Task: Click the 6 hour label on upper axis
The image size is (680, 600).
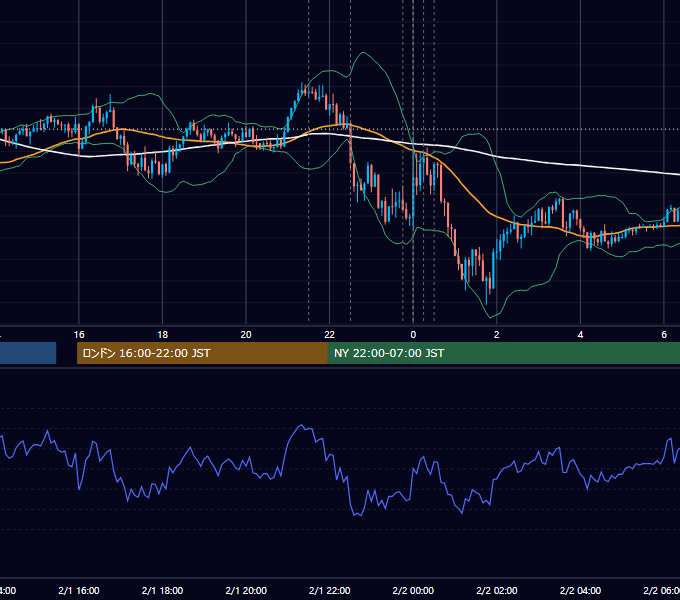Action: pos(664,335)
